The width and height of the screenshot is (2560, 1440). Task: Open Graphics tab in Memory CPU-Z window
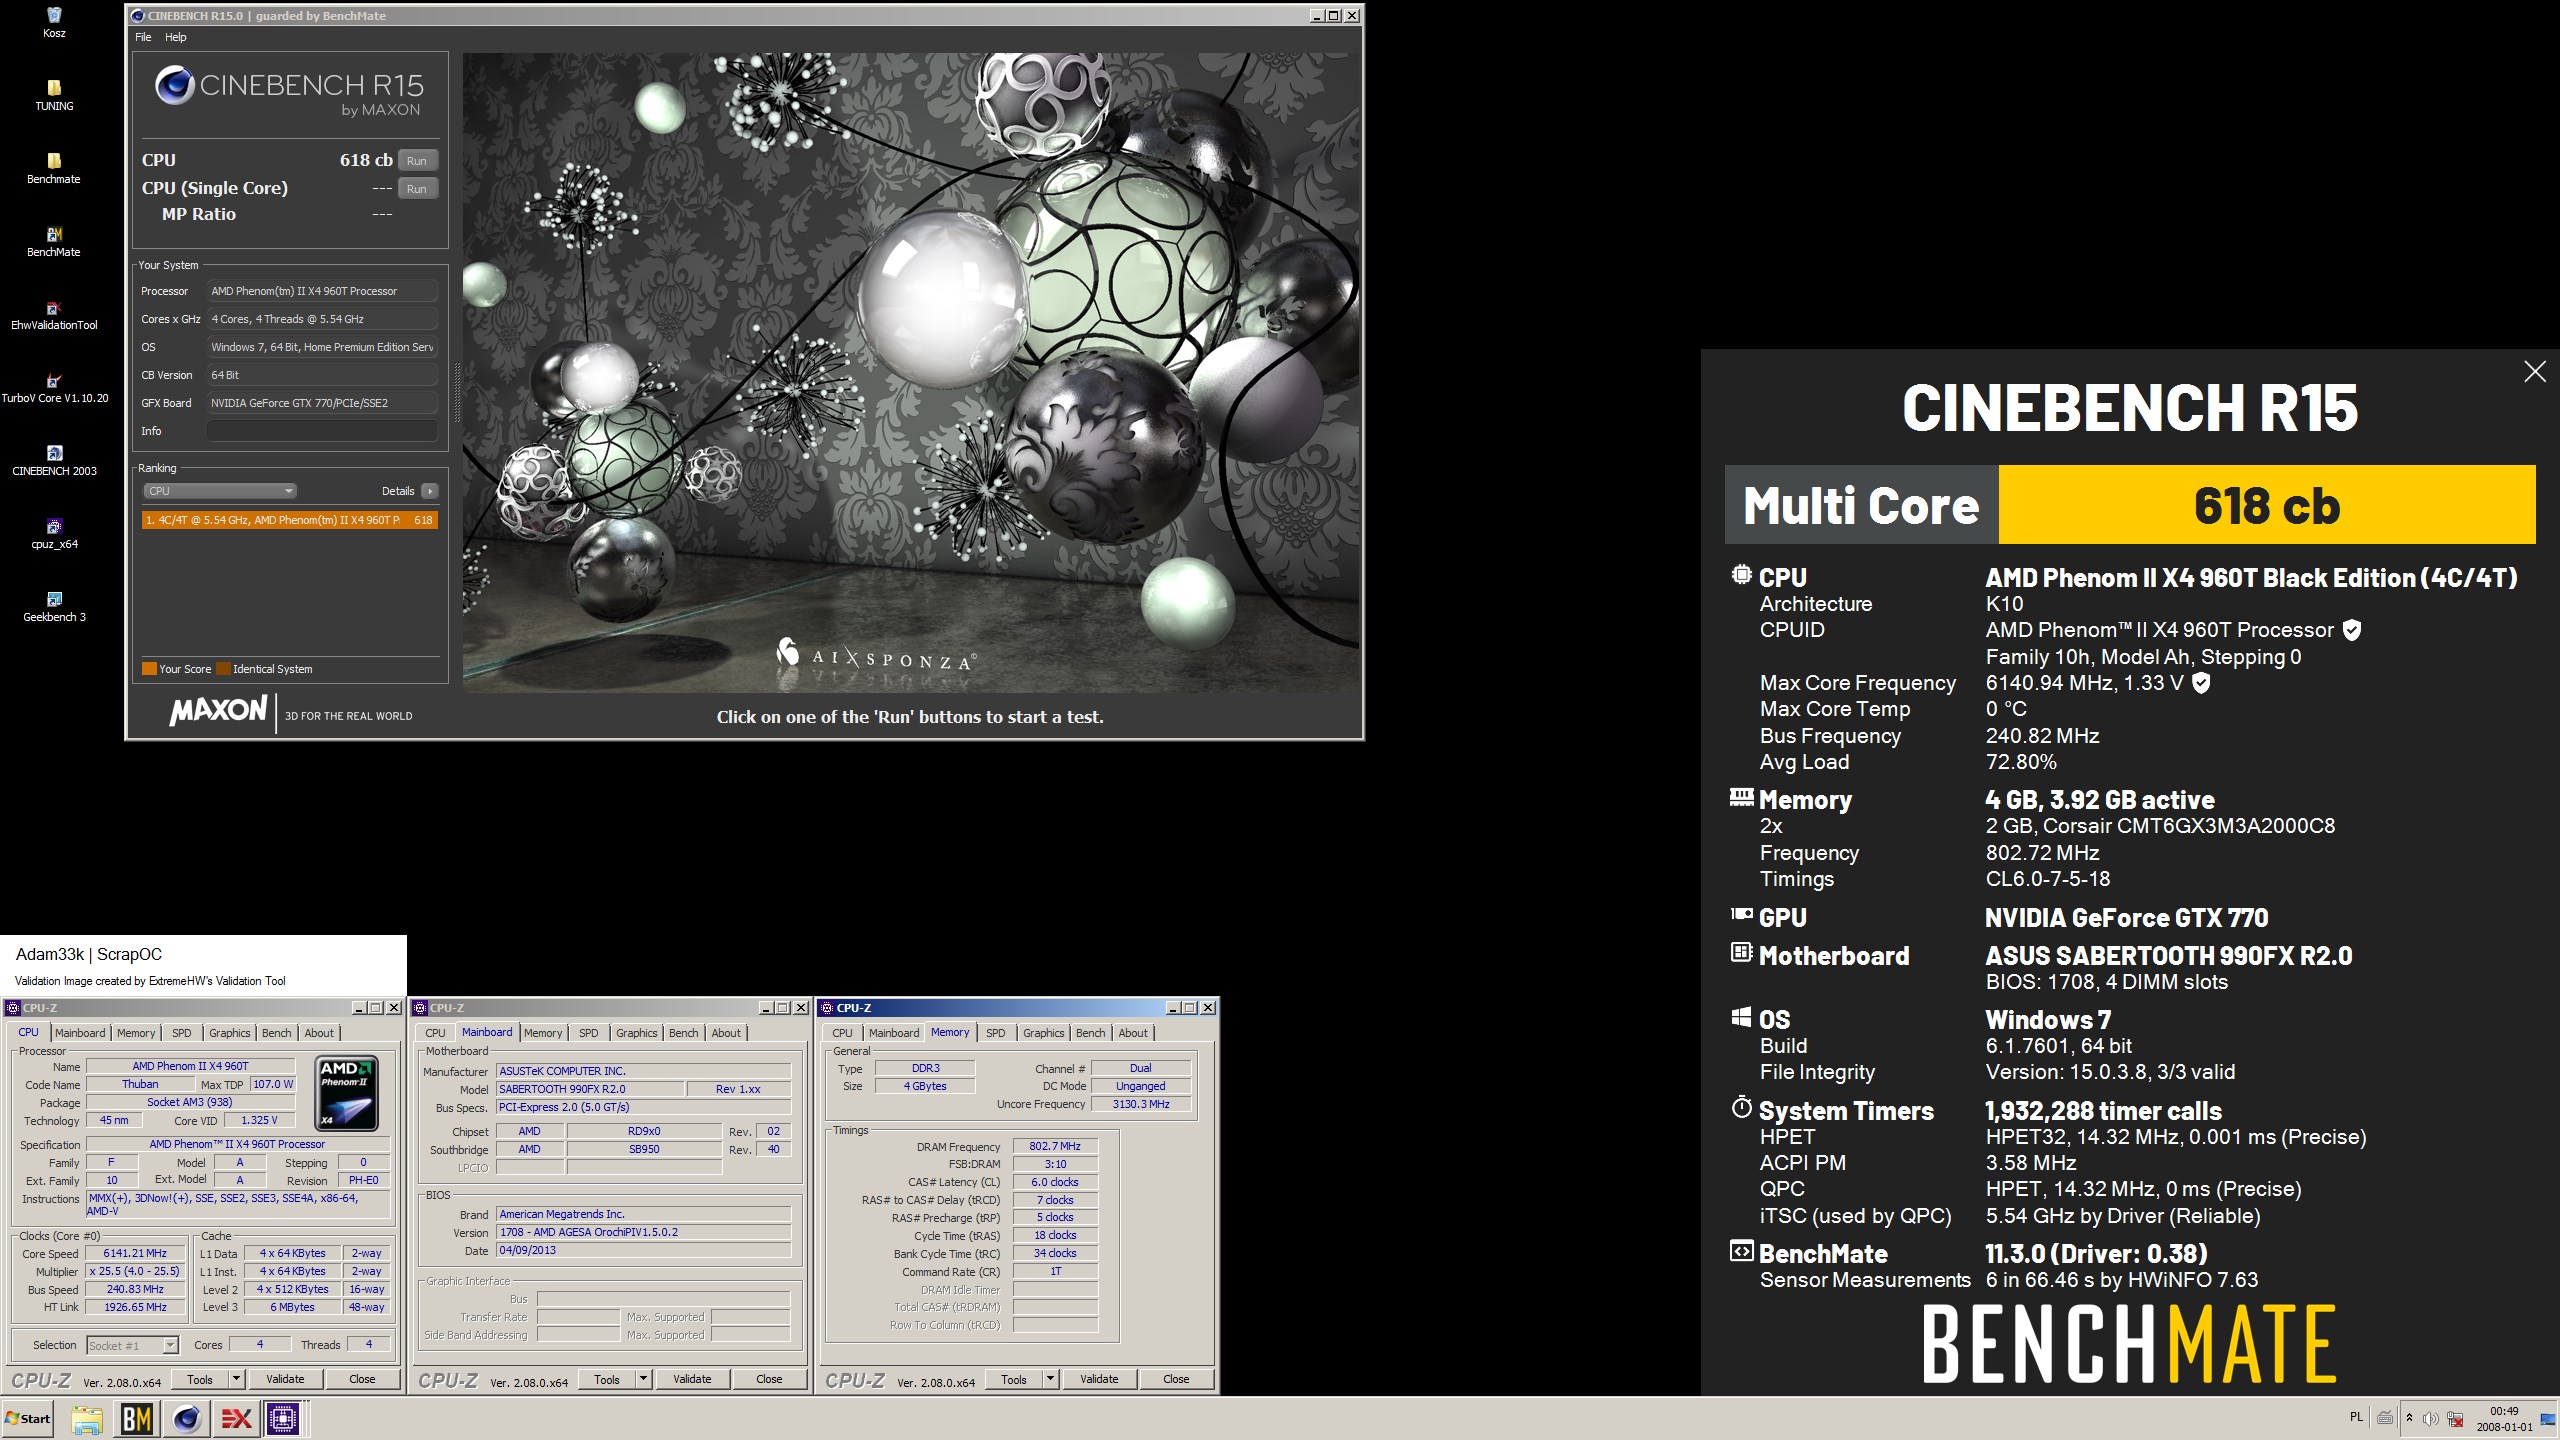coord(1044,1033)
